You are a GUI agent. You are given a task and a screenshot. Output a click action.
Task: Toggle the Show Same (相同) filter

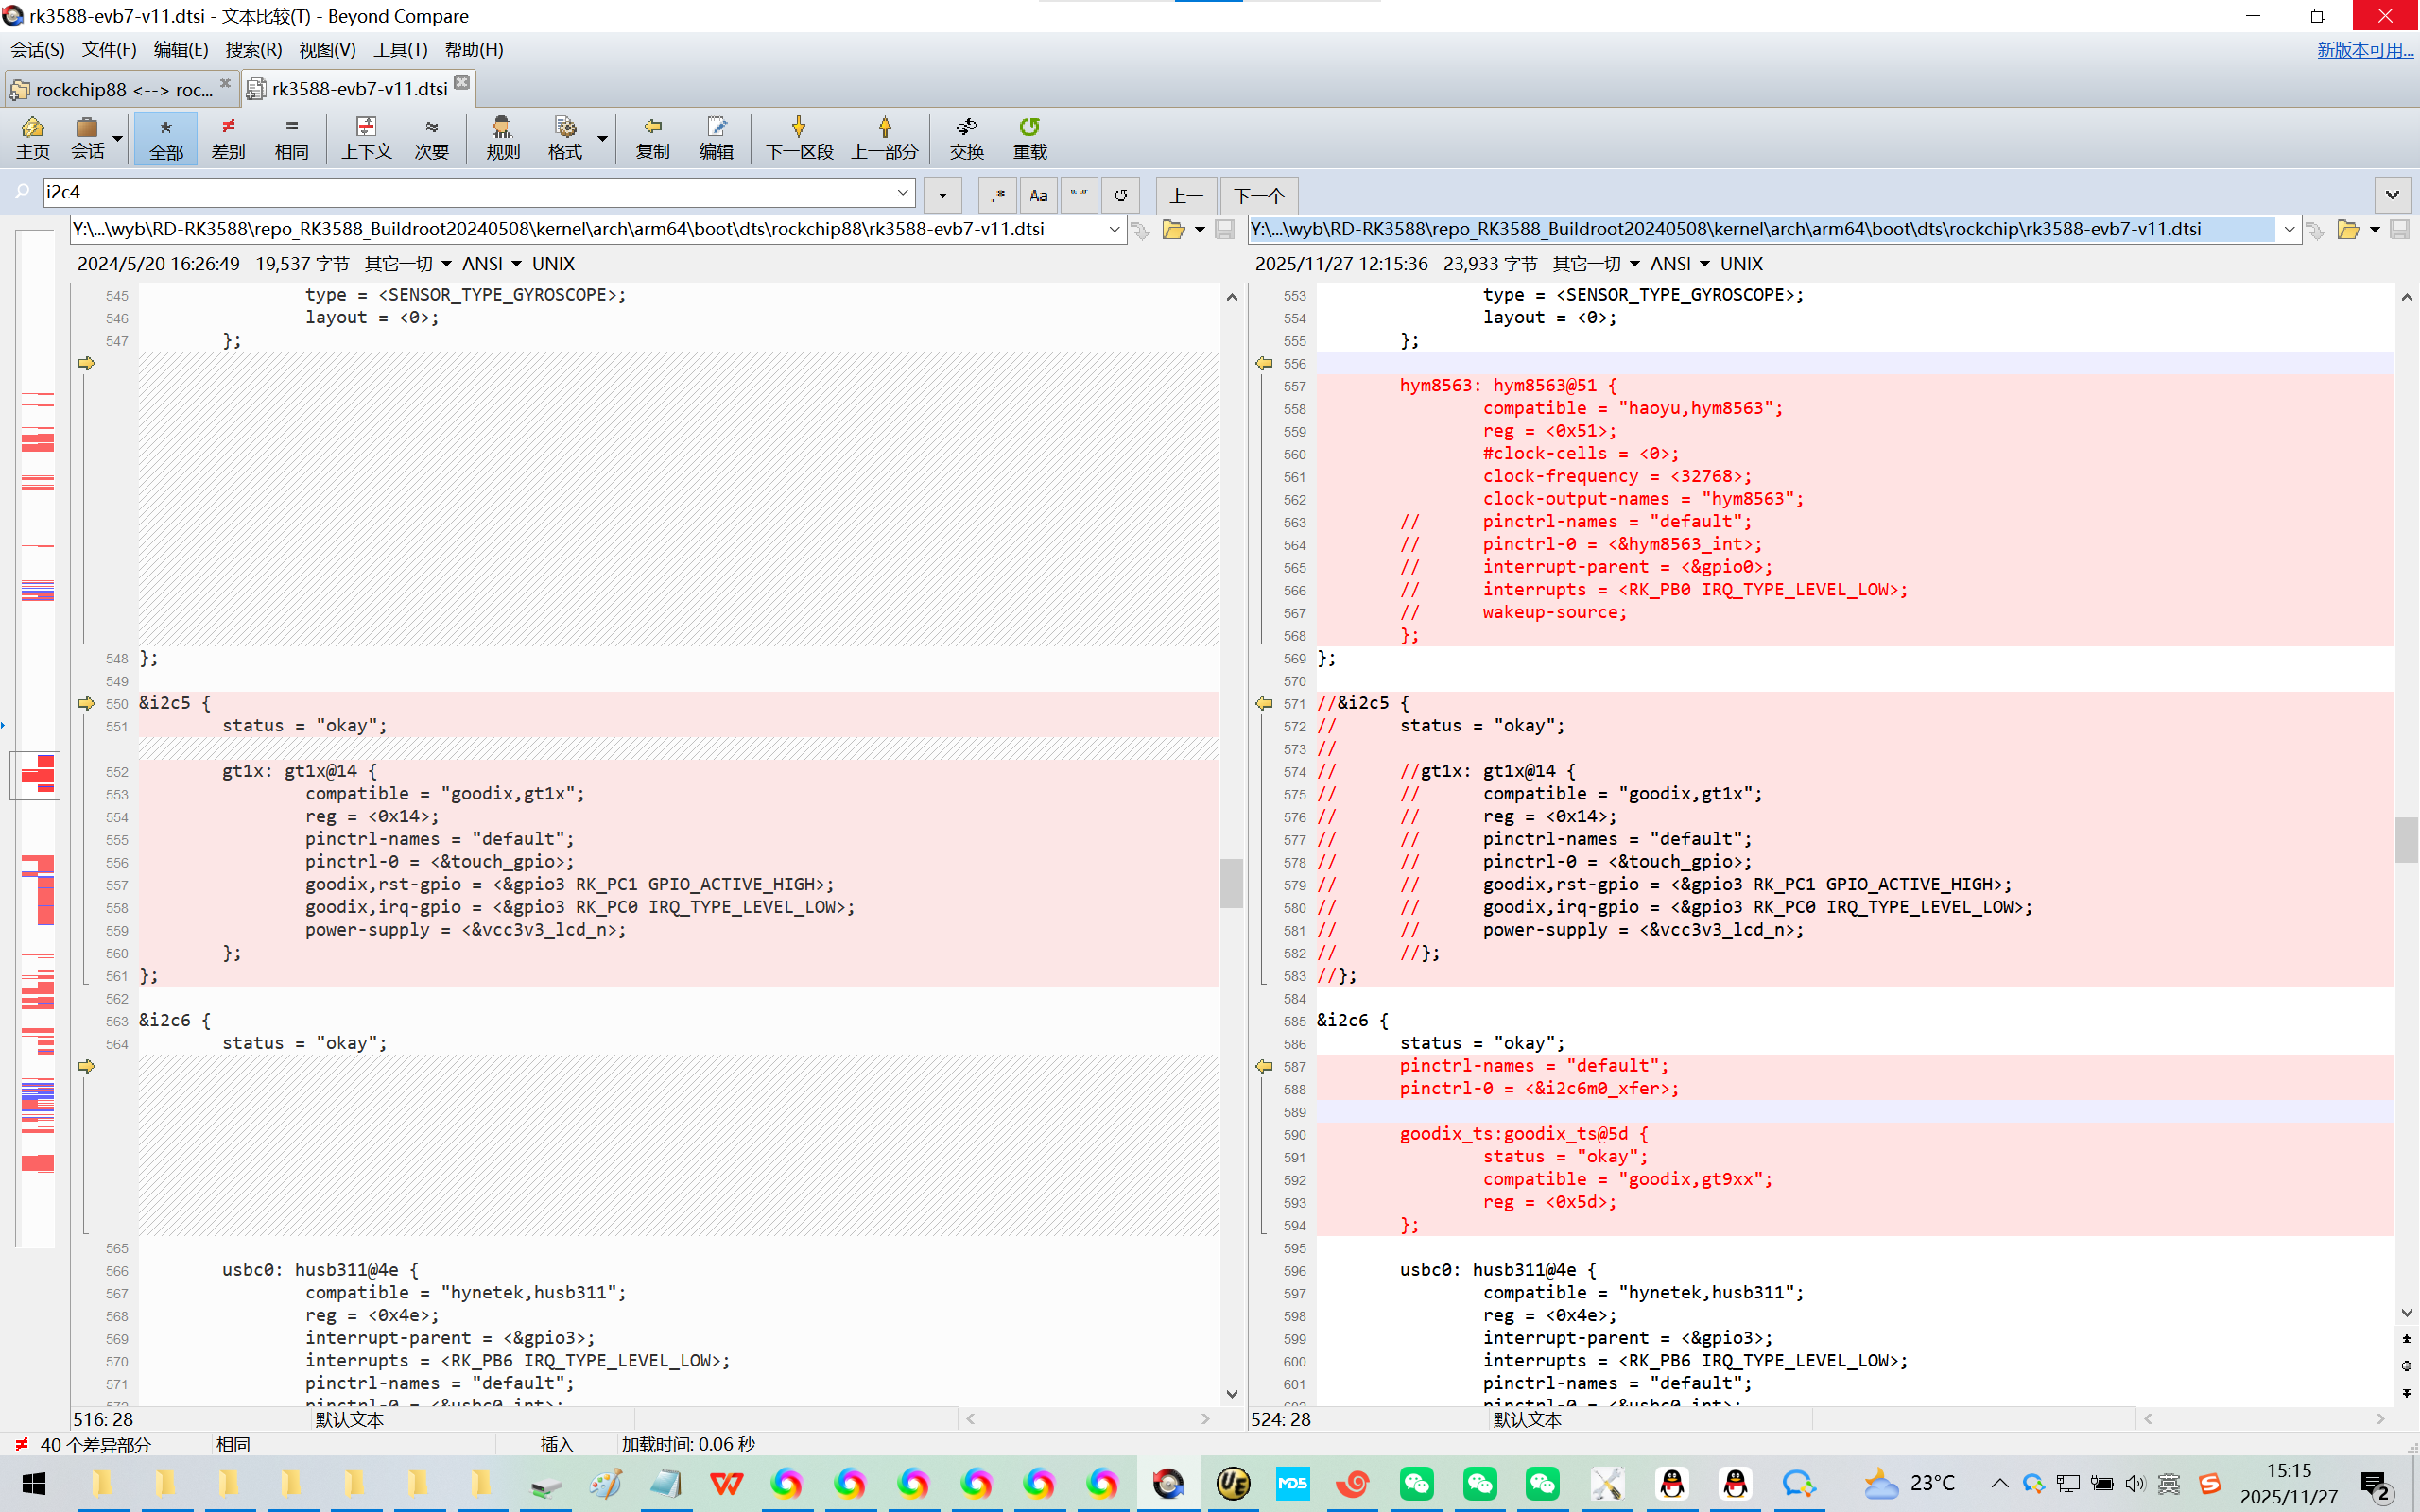pos(291,137)
